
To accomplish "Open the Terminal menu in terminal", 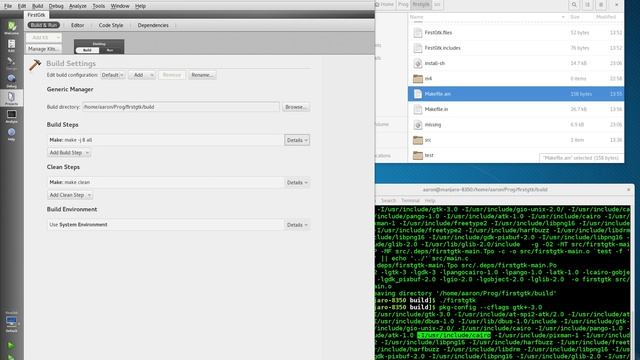I will click(410, 200).
